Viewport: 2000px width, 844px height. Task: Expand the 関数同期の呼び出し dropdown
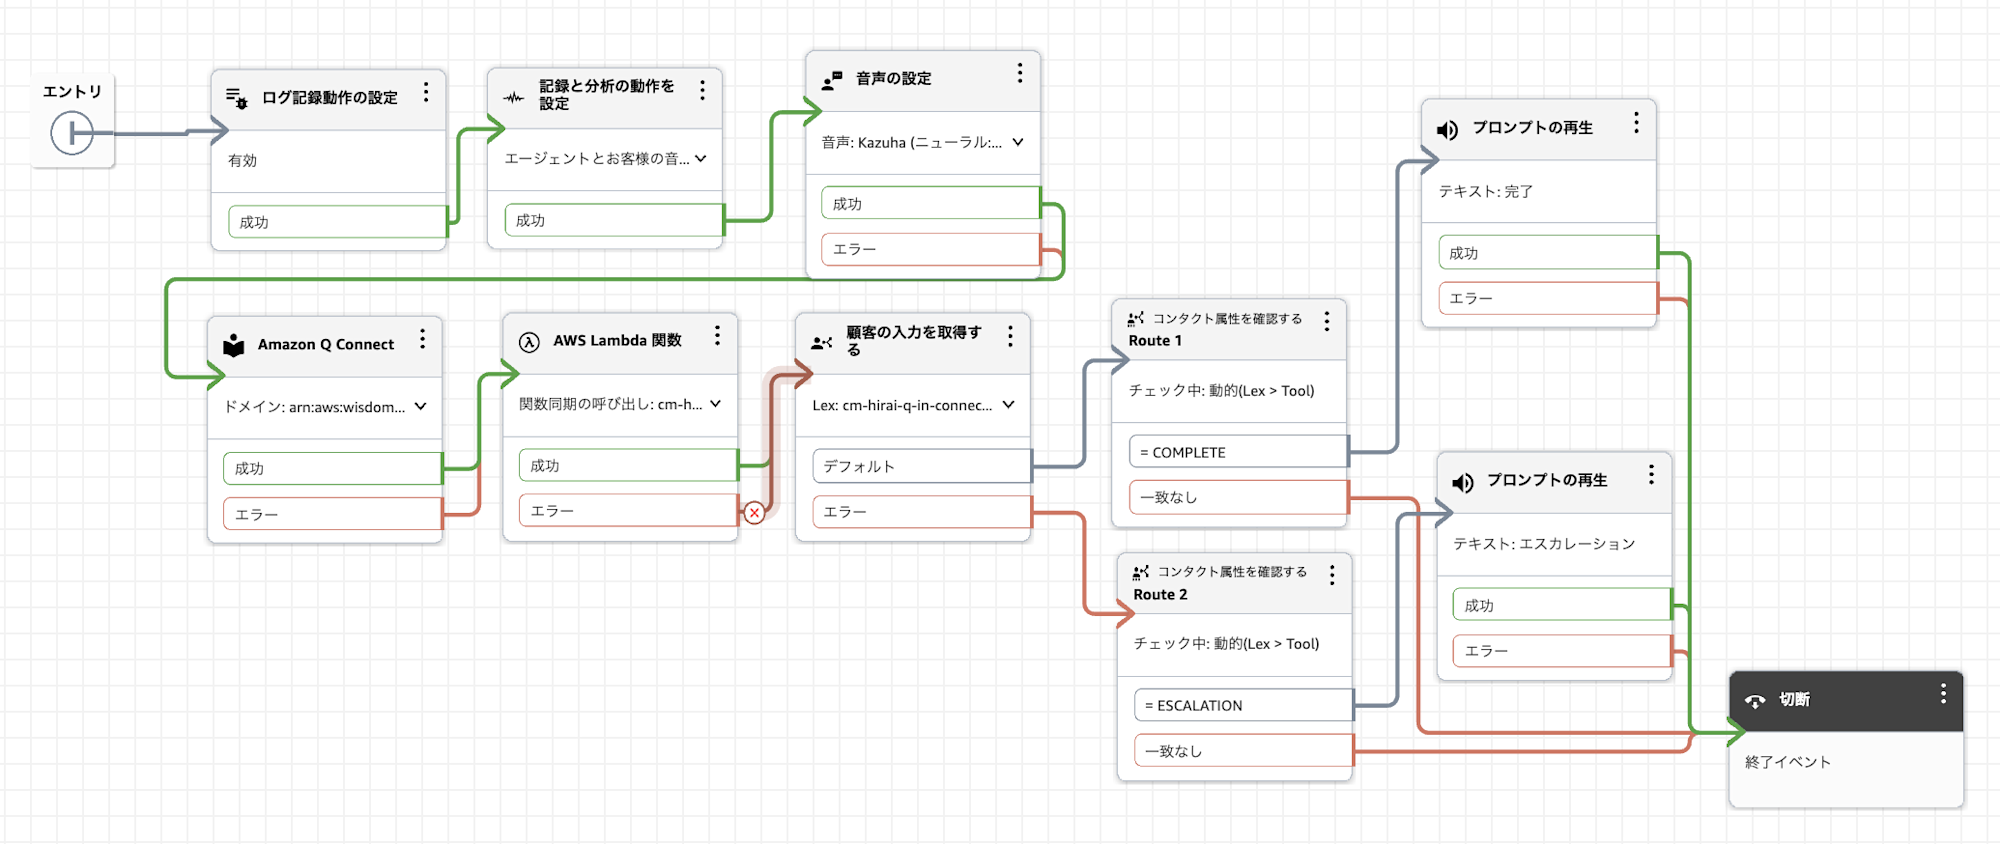[x=715, y=404]
